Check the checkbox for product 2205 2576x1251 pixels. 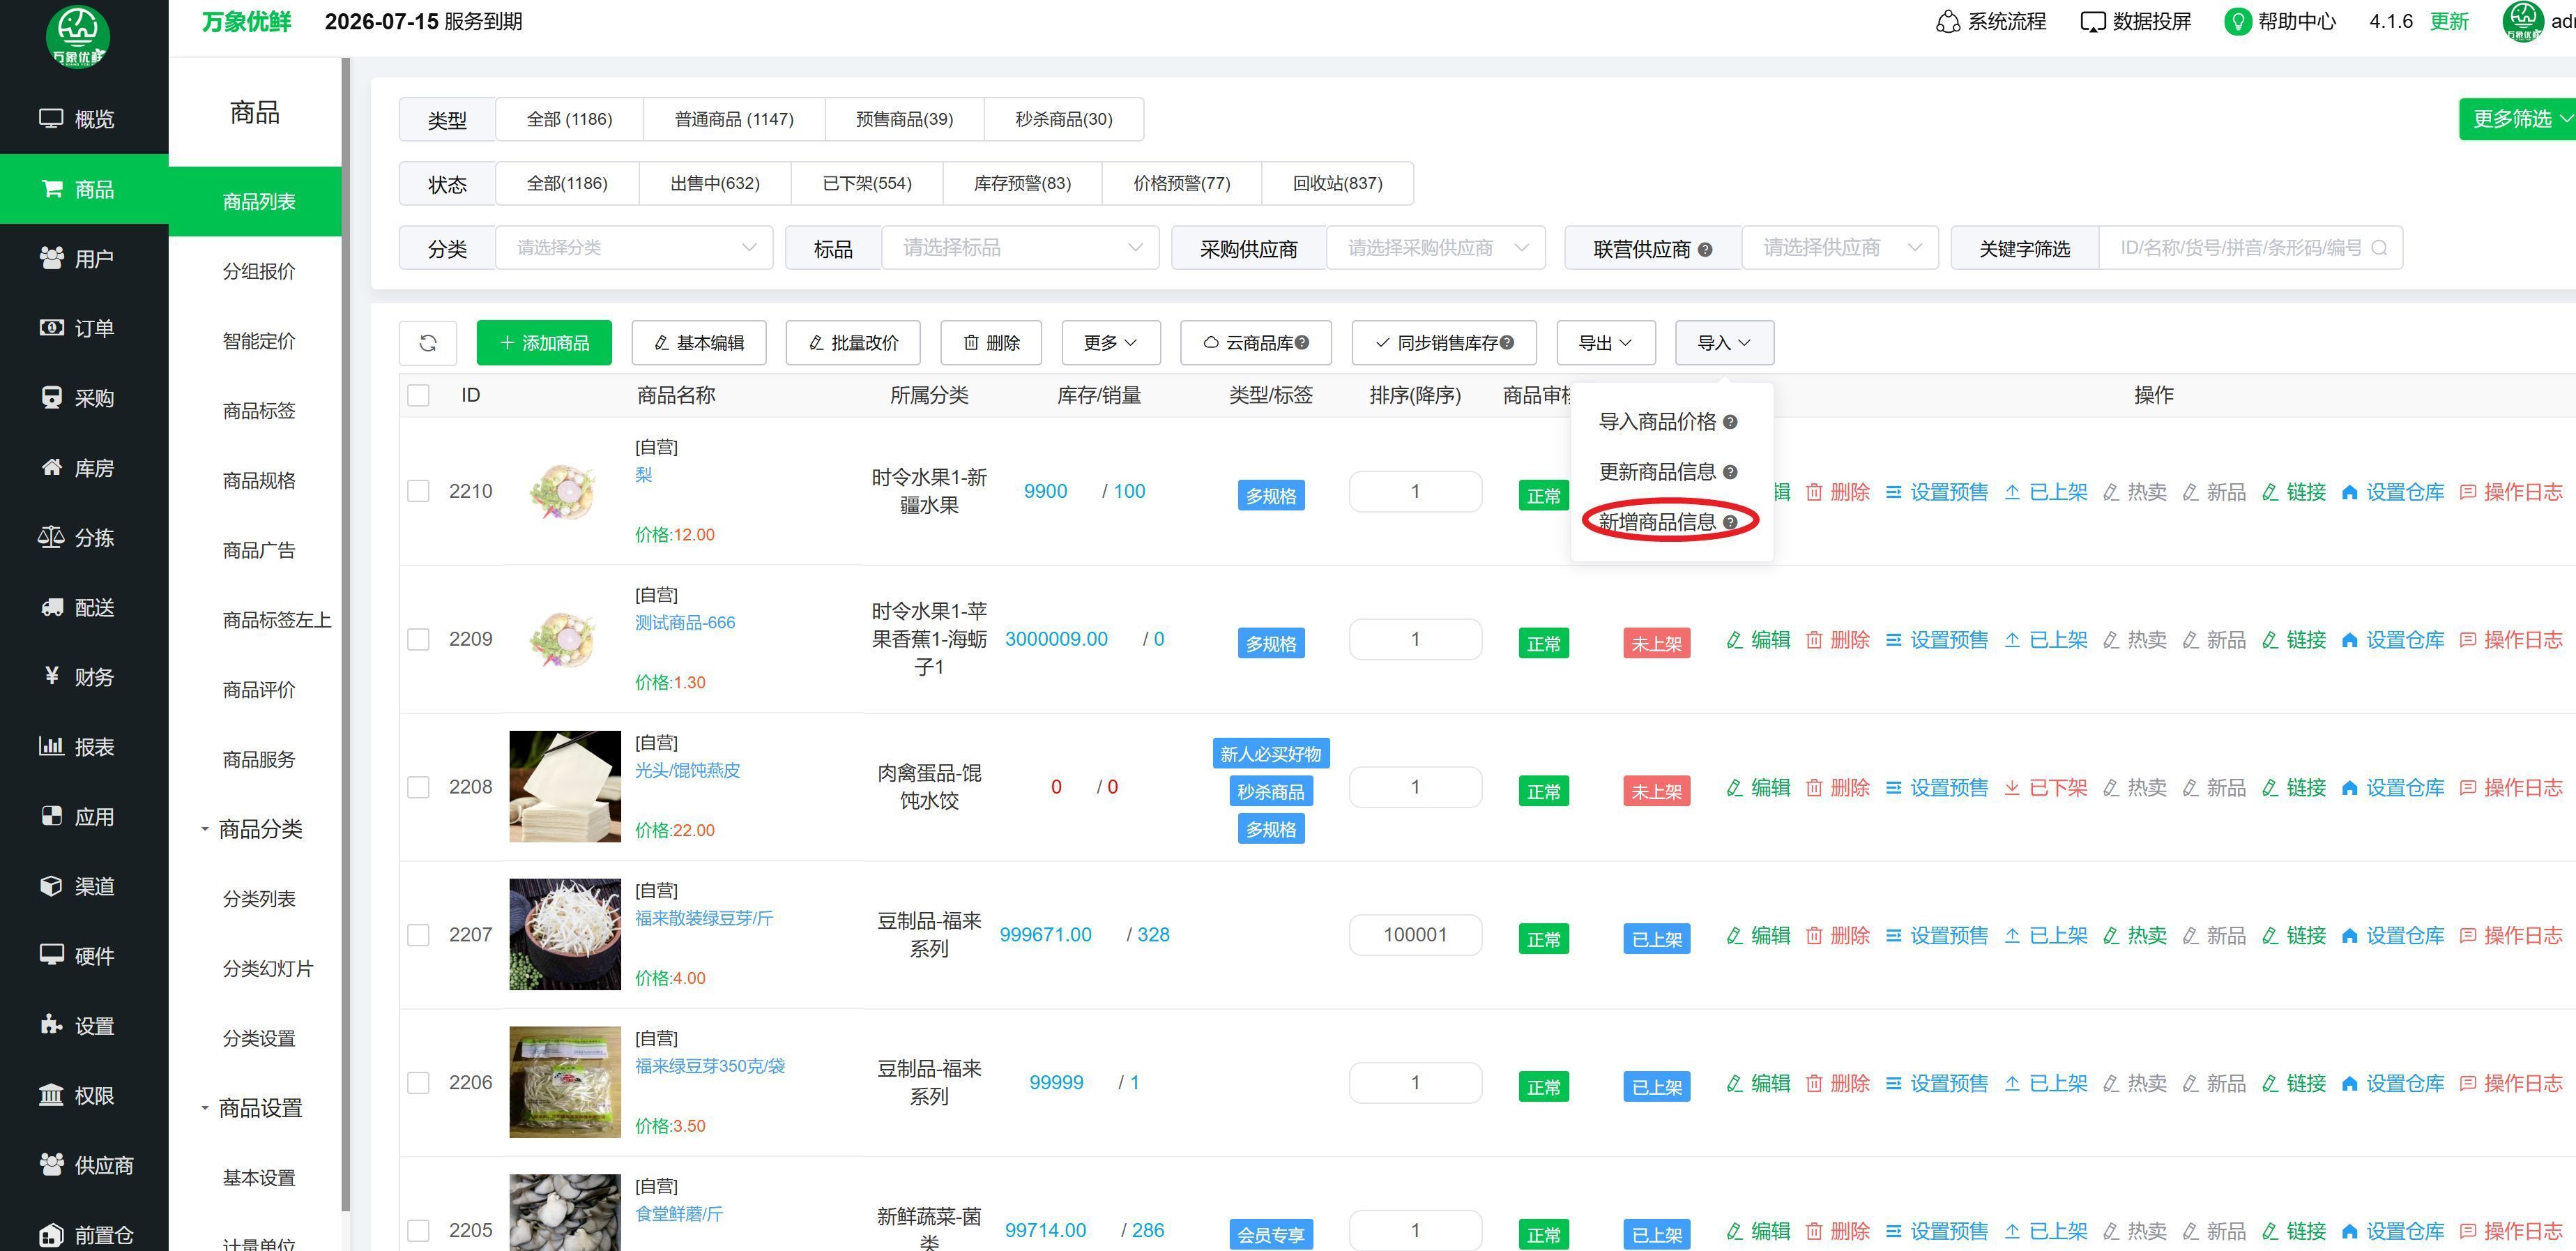418,1230
